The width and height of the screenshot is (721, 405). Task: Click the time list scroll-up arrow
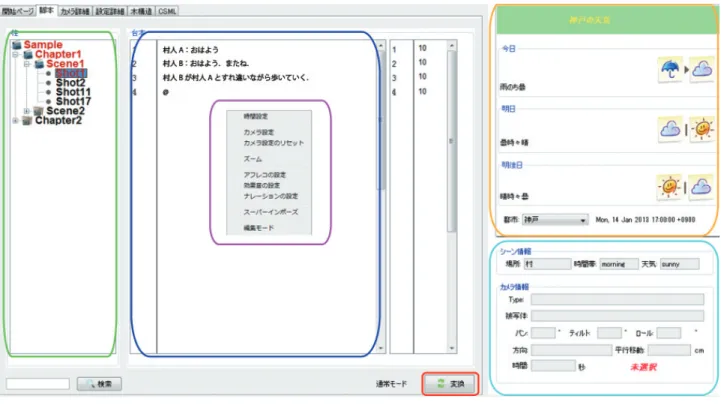452,46
